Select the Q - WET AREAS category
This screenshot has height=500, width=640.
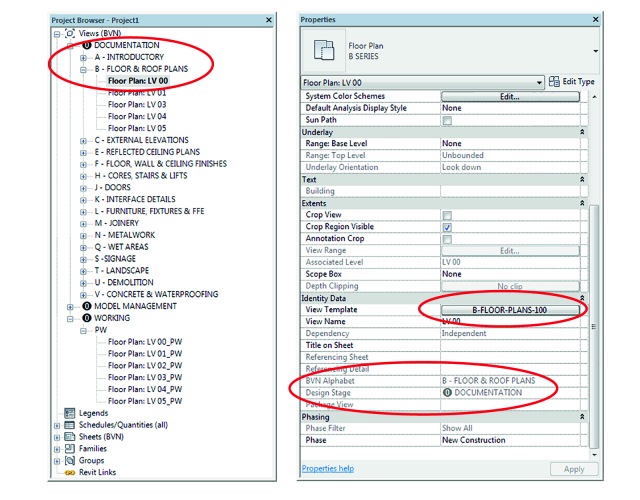point(122,247)
